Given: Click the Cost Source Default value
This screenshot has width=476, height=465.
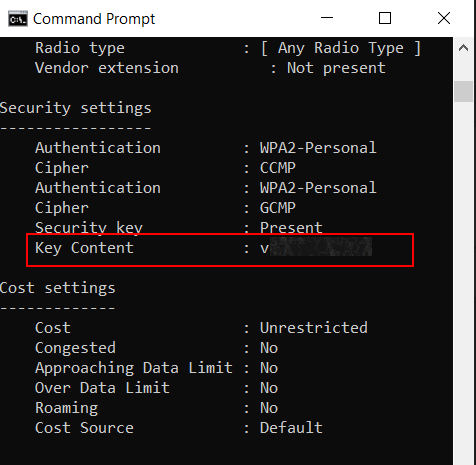Looking at the screenshot, I should (291, 428).
